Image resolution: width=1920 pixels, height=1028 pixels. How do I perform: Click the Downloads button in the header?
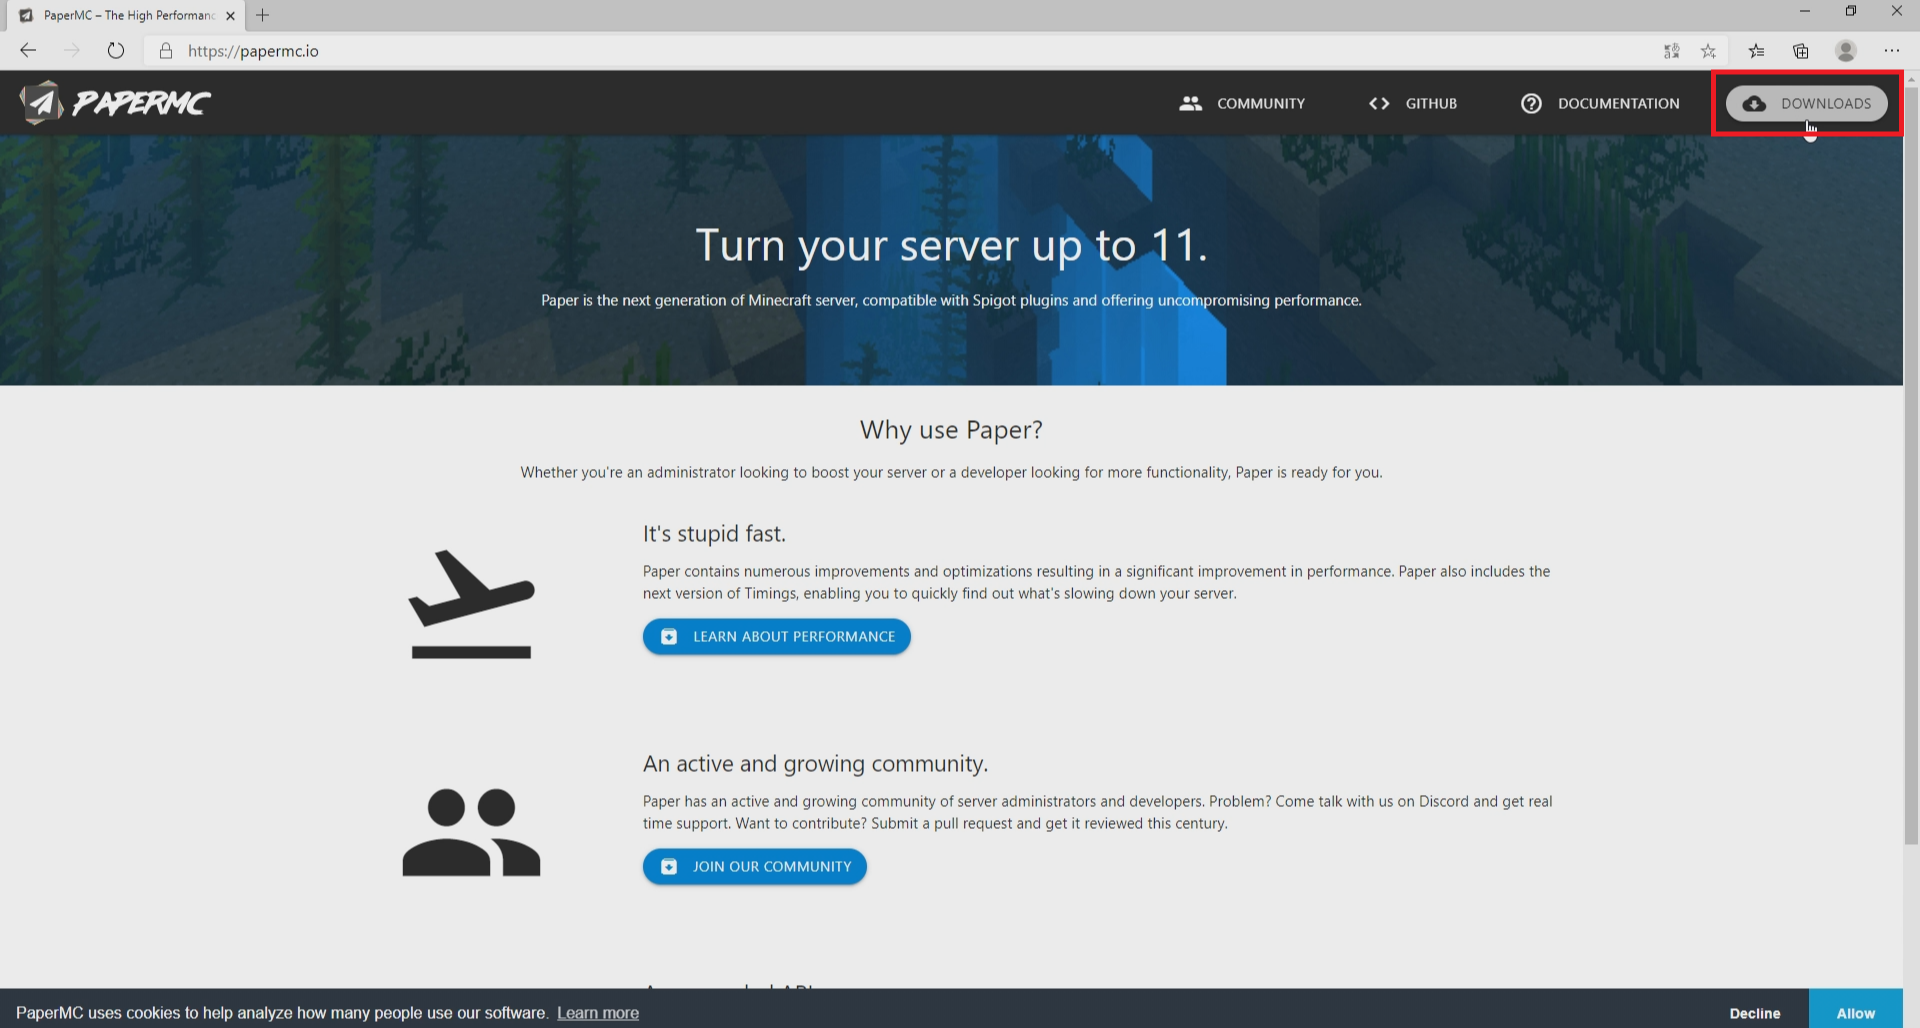pos(1807,103)
